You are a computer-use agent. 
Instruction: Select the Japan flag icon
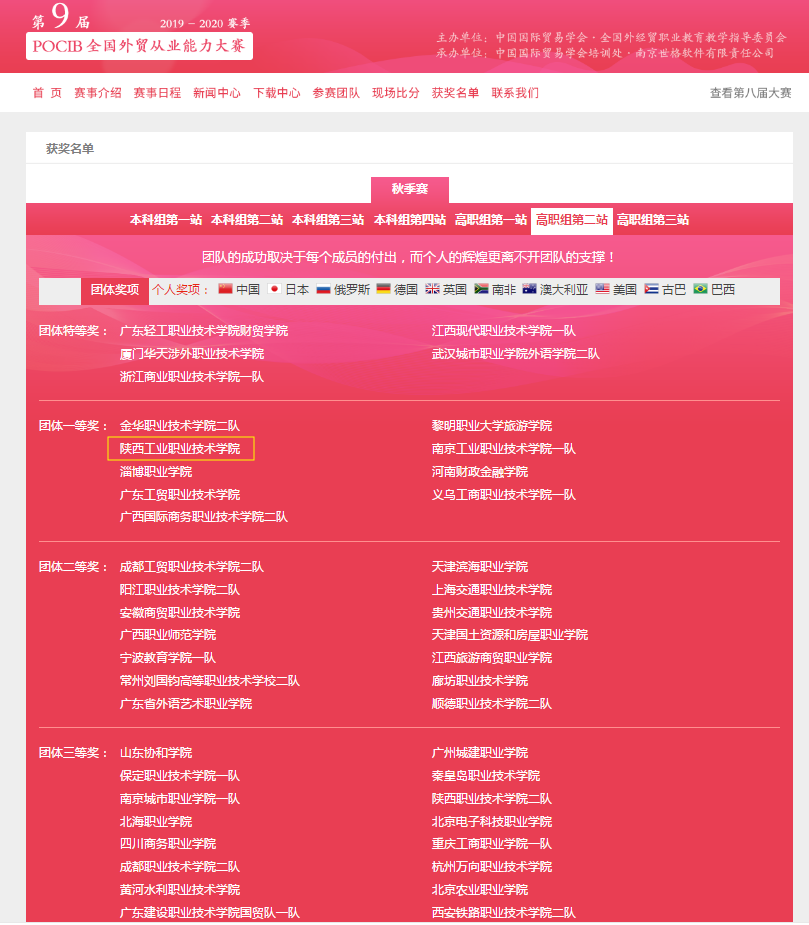(274, 289)
